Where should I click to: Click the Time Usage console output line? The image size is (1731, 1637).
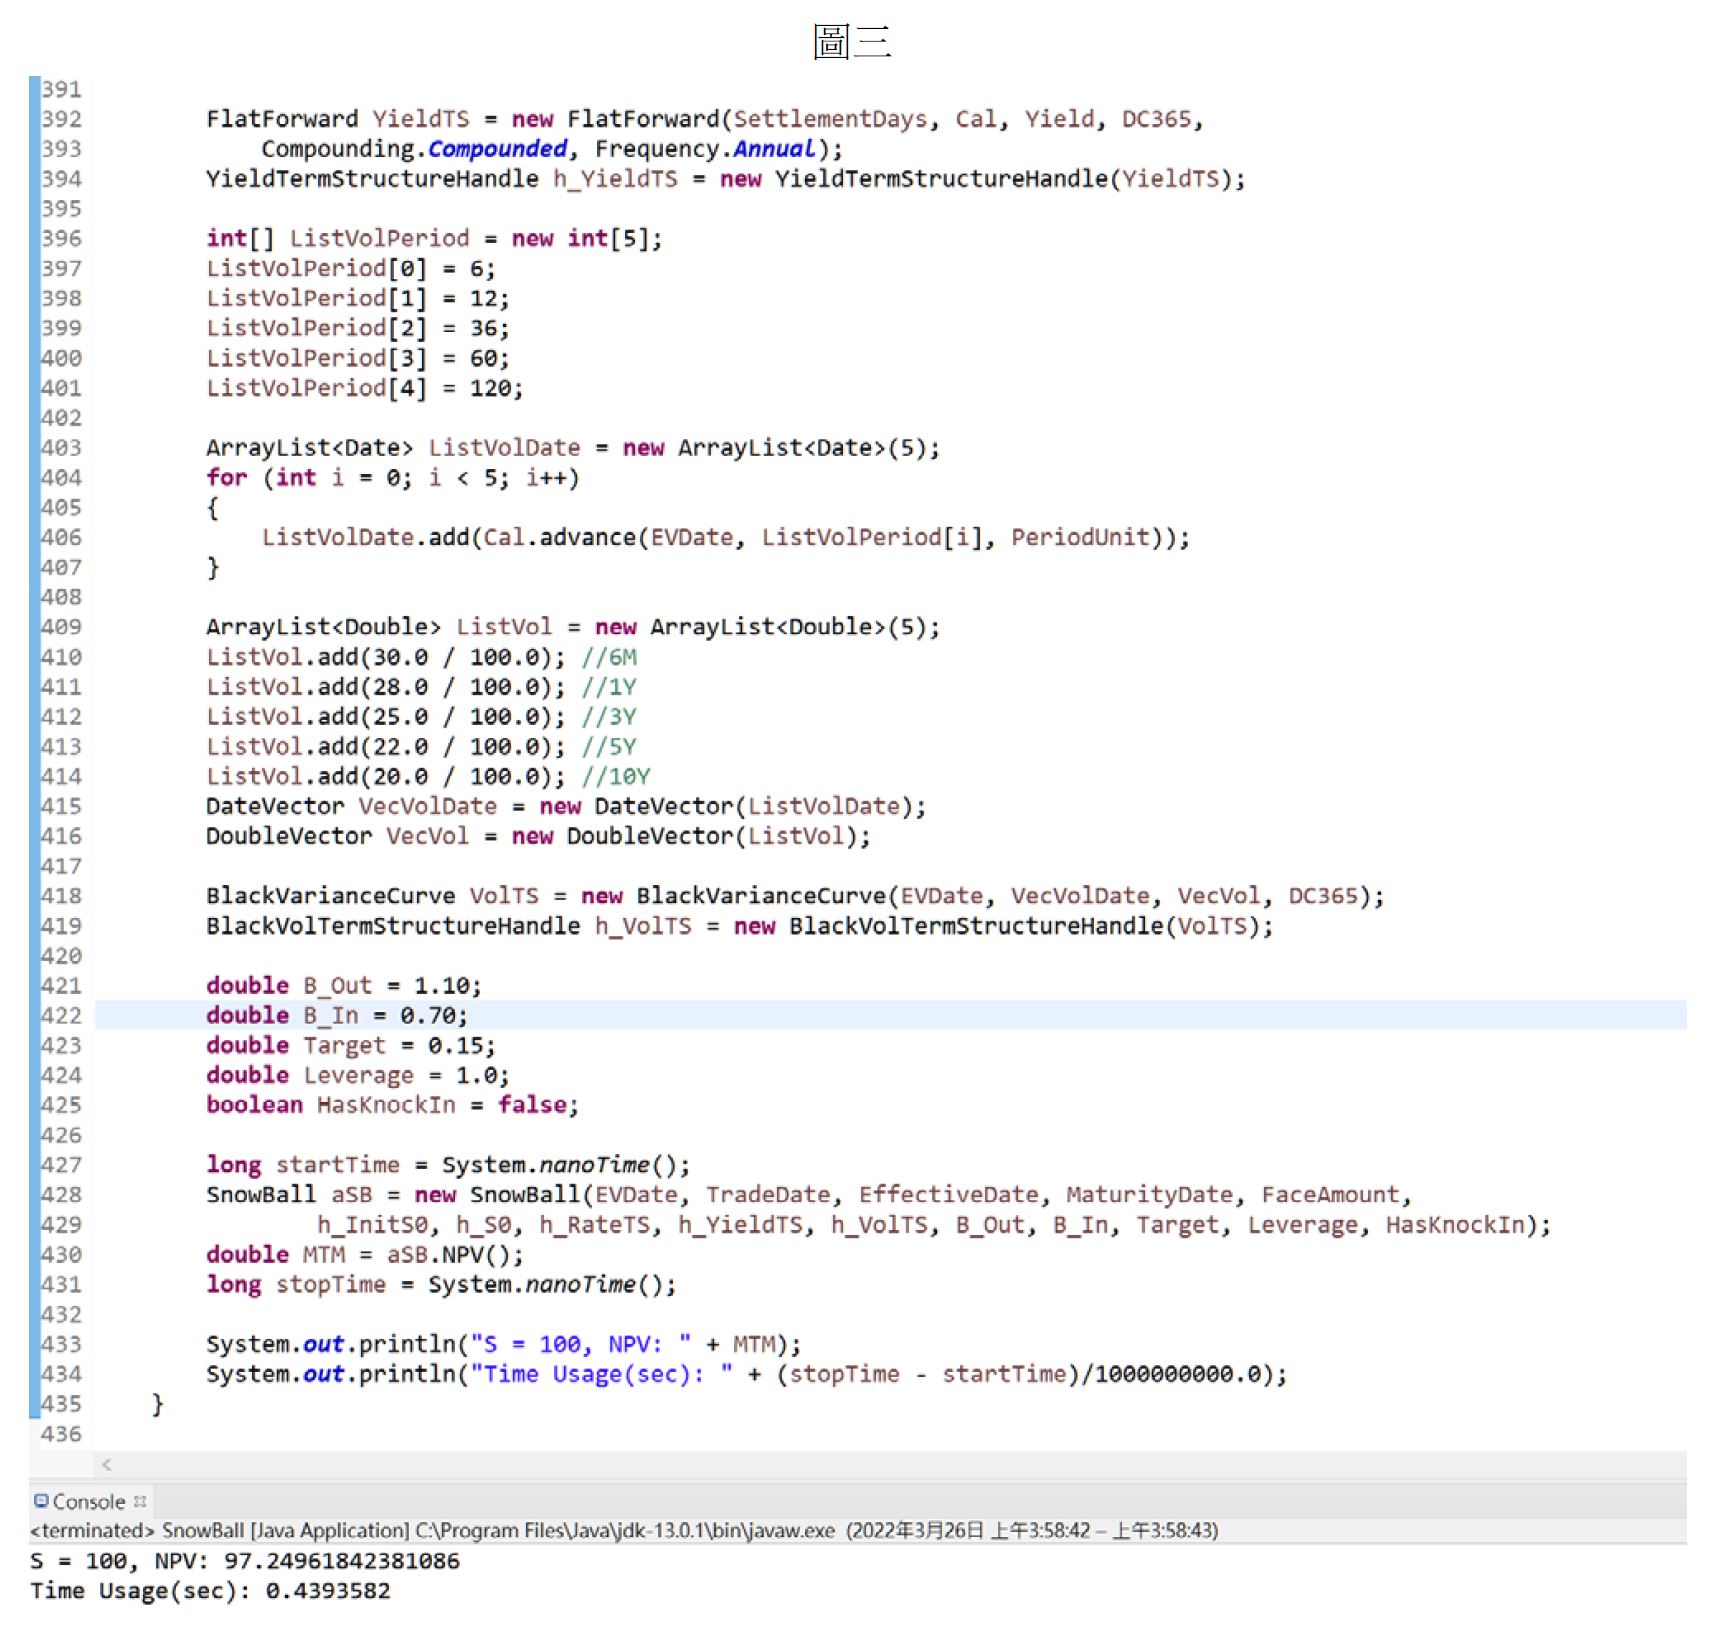[x=210, y=1591]
